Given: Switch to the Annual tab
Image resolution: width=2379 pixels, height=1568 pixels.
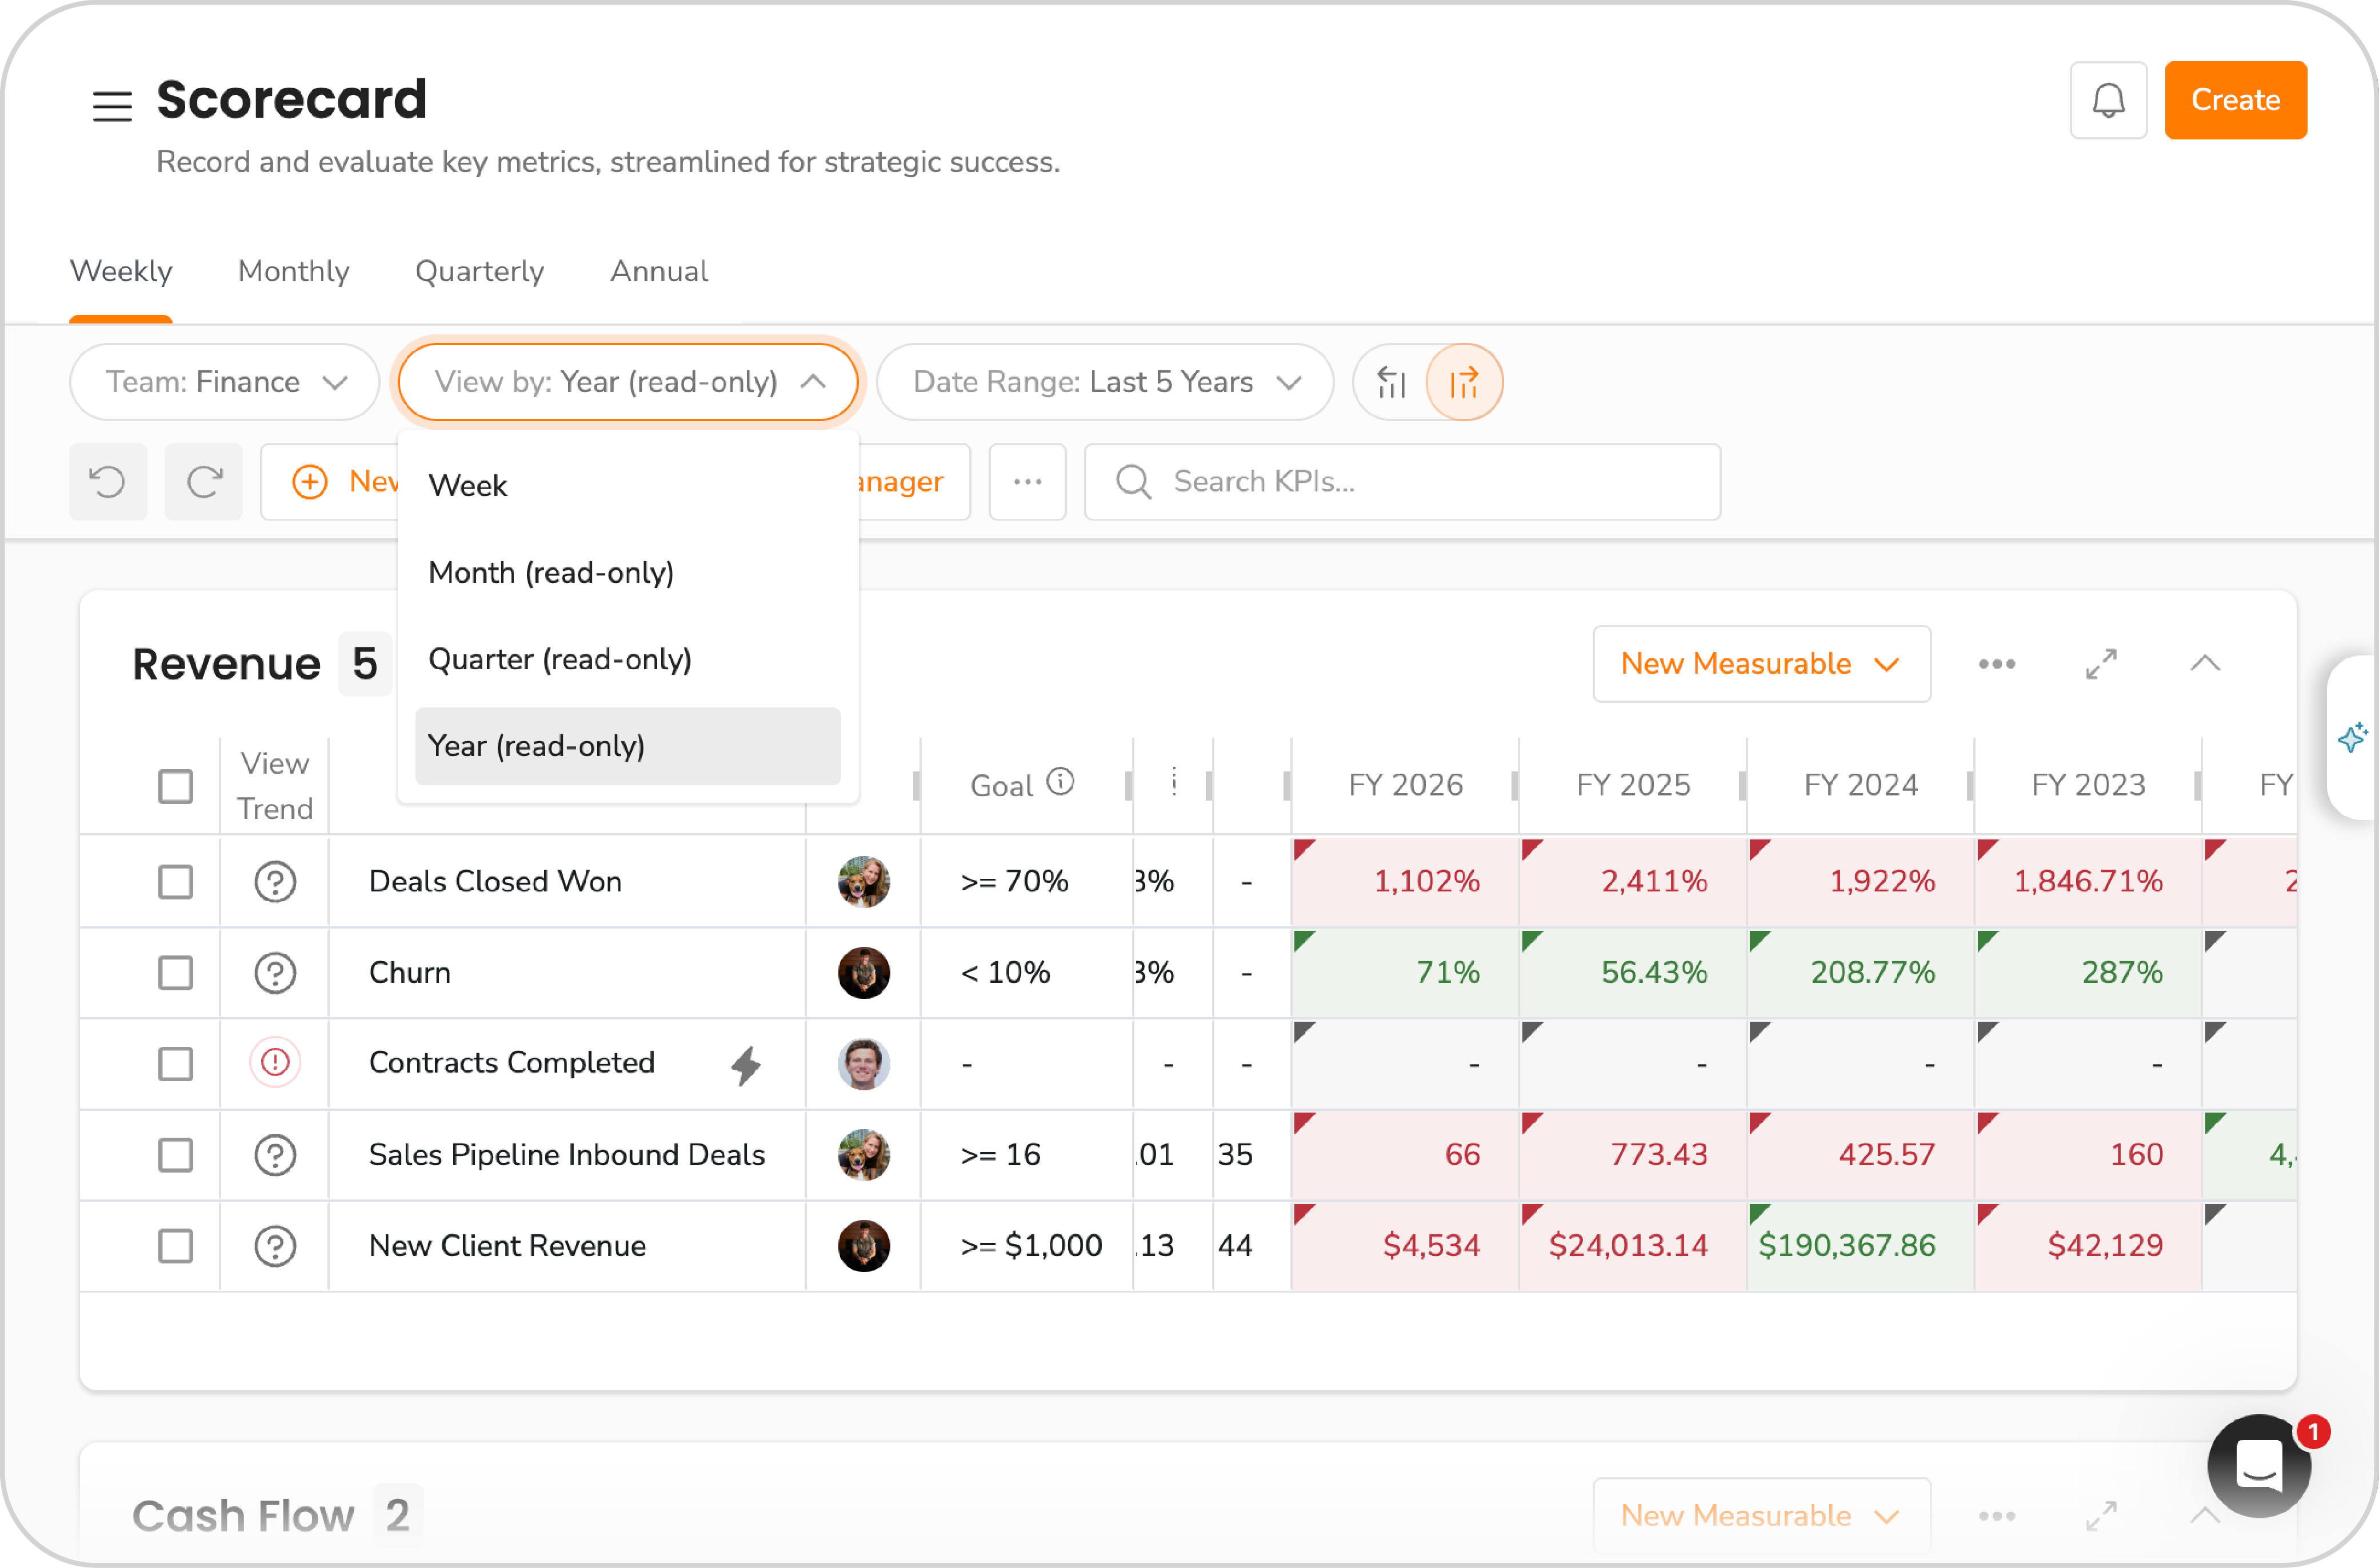Looking at the screenshot, I should pyautogui.click(x=659, y=271).
